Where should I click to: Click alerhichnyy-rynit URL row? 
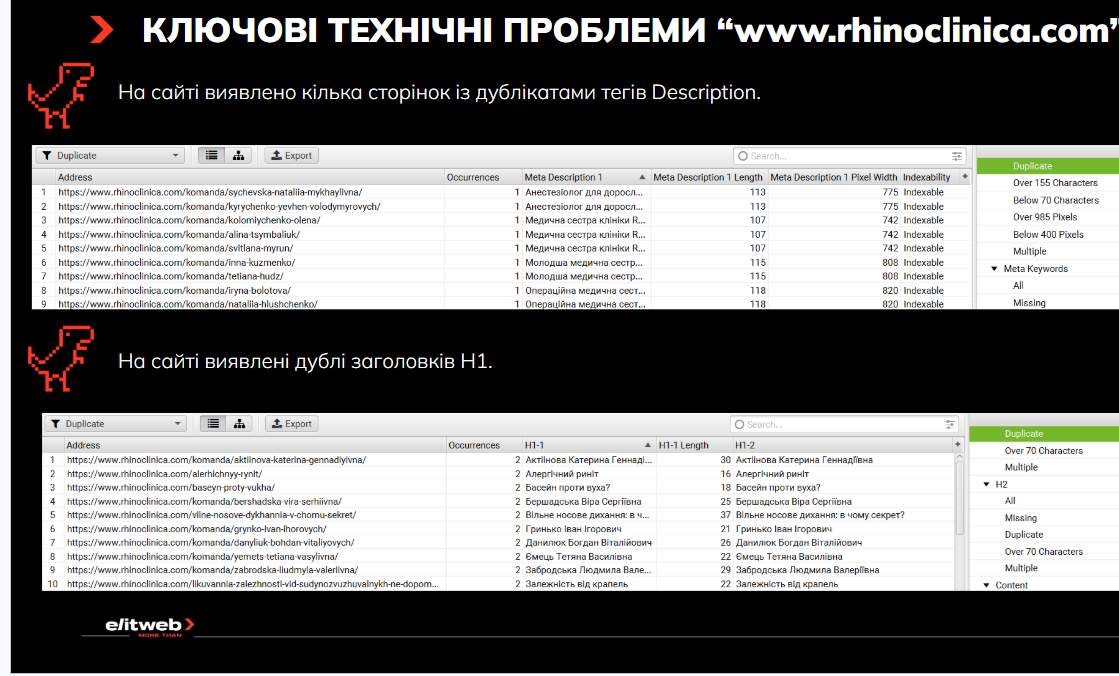(164, 474)
